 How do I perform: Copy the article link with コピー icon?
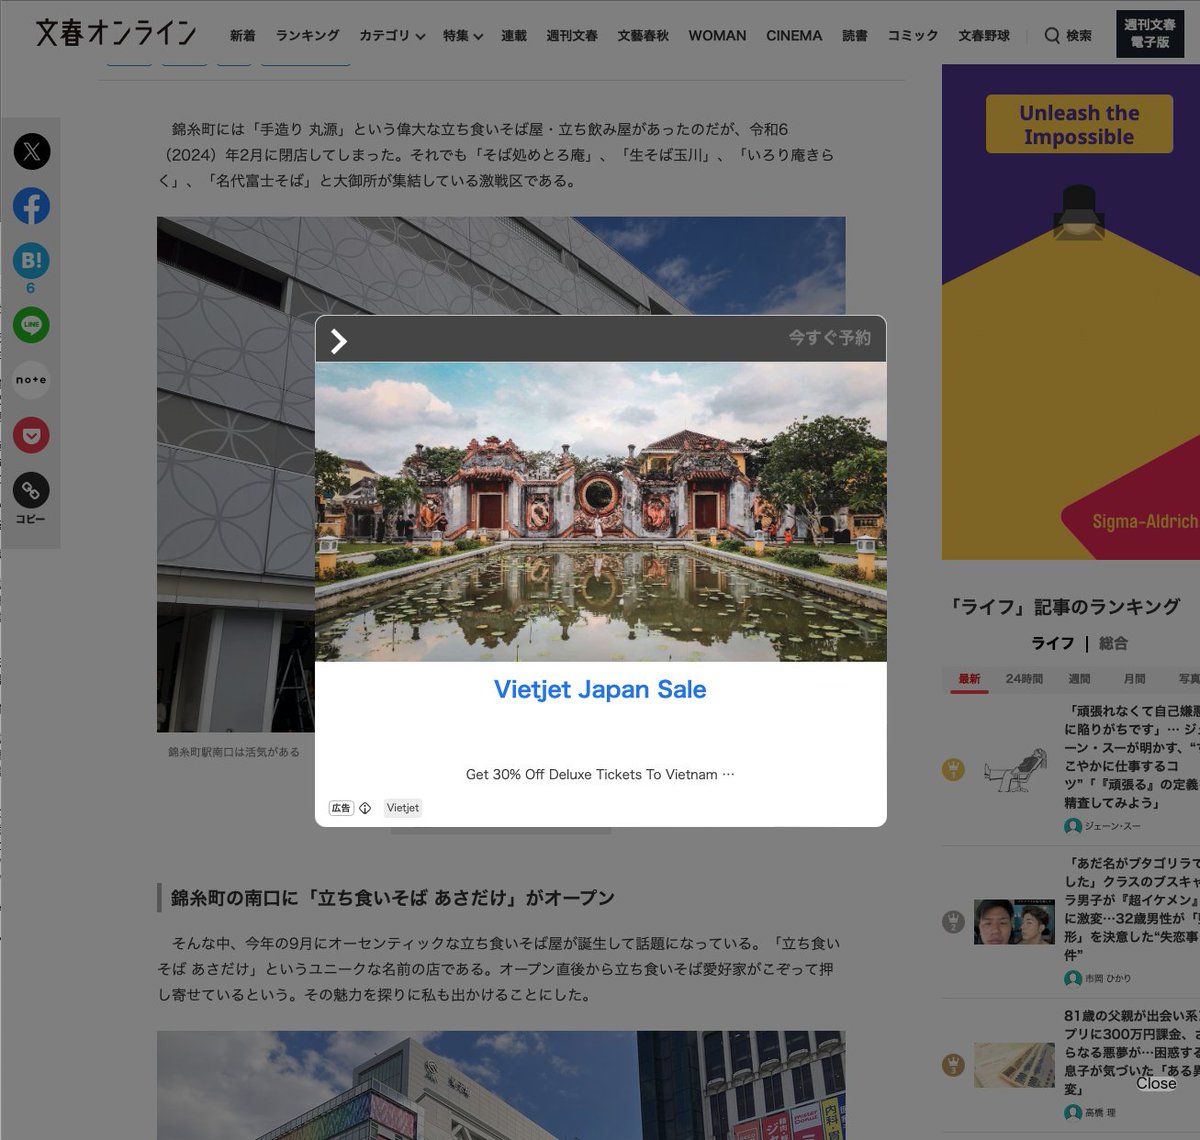(31, 490)
